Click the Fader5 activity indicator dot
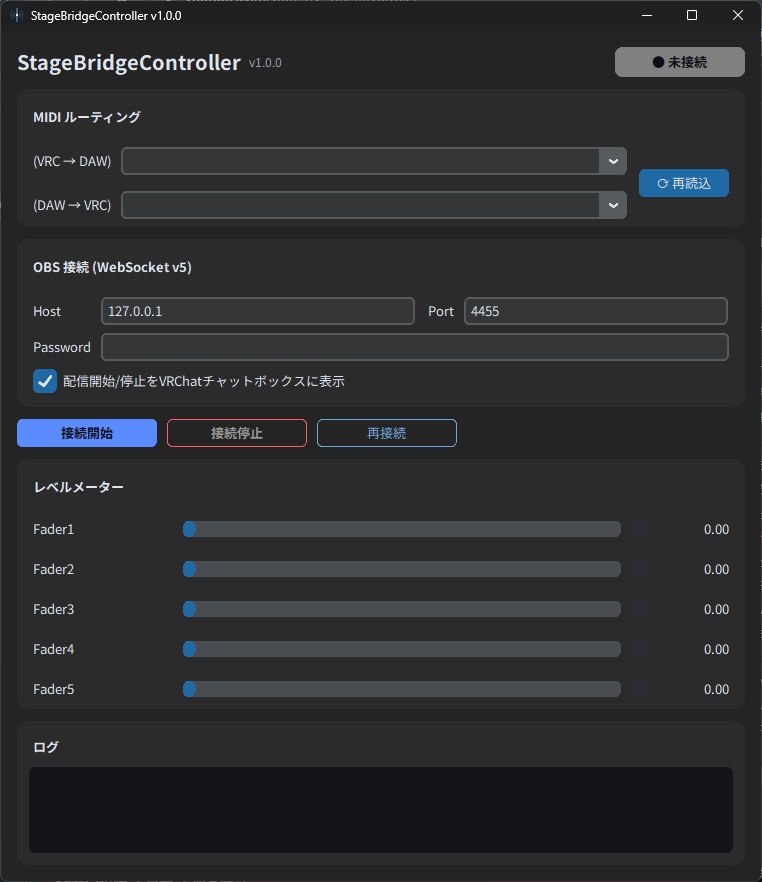 [639, 688]
